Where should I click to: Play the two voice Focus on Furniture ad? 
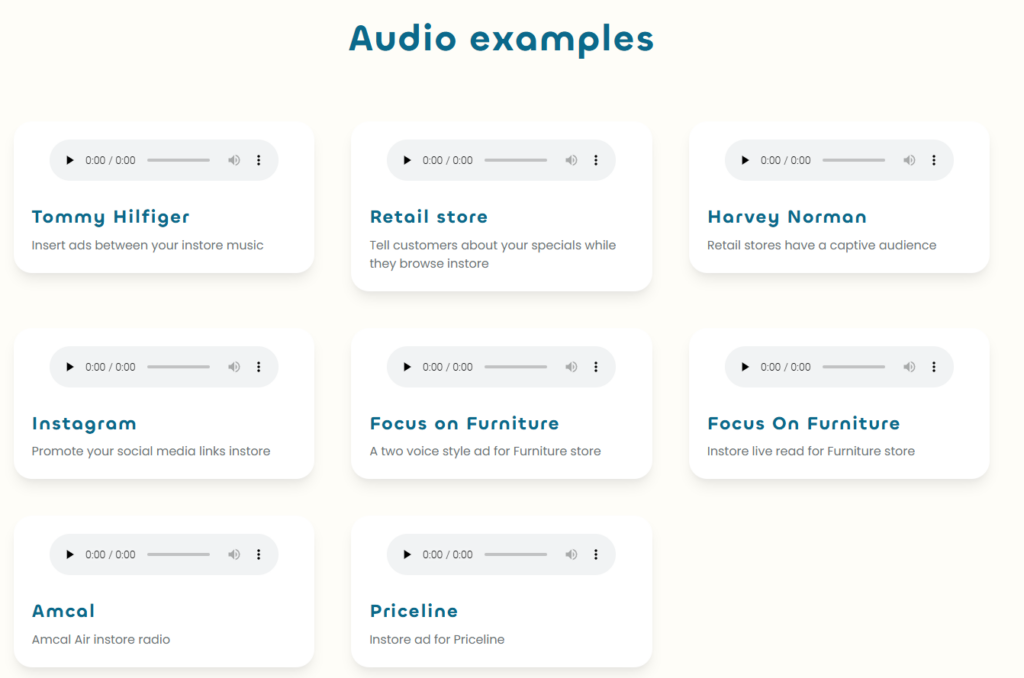pos(407,367)
